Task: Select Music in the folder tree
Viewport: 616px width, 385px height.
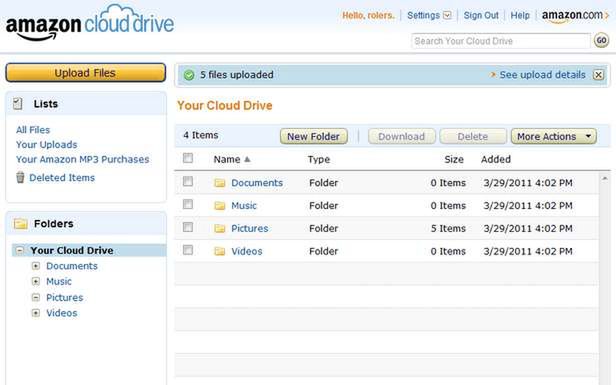Action: point(59,281)
